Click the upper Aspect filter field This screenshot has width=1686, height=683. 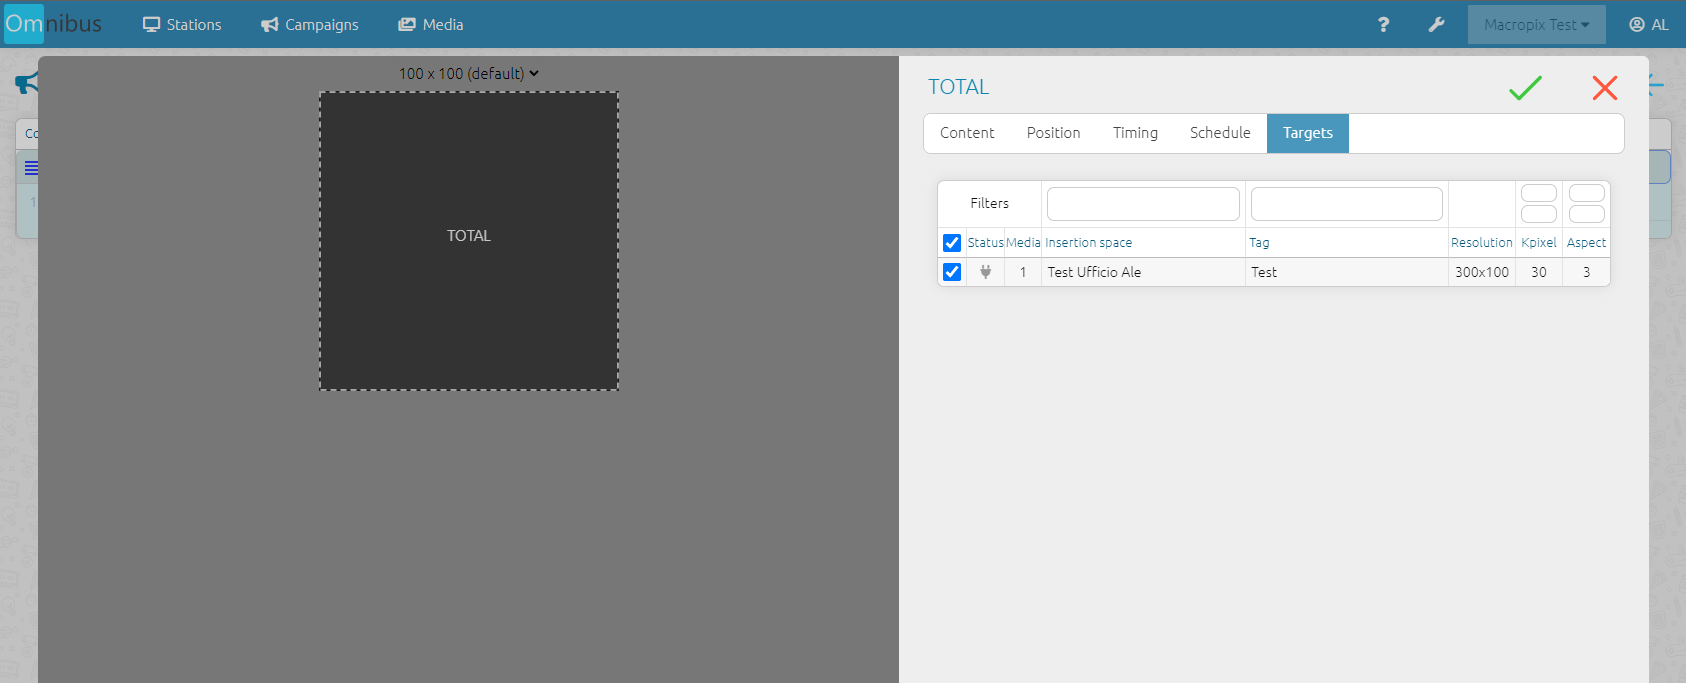1587,193
